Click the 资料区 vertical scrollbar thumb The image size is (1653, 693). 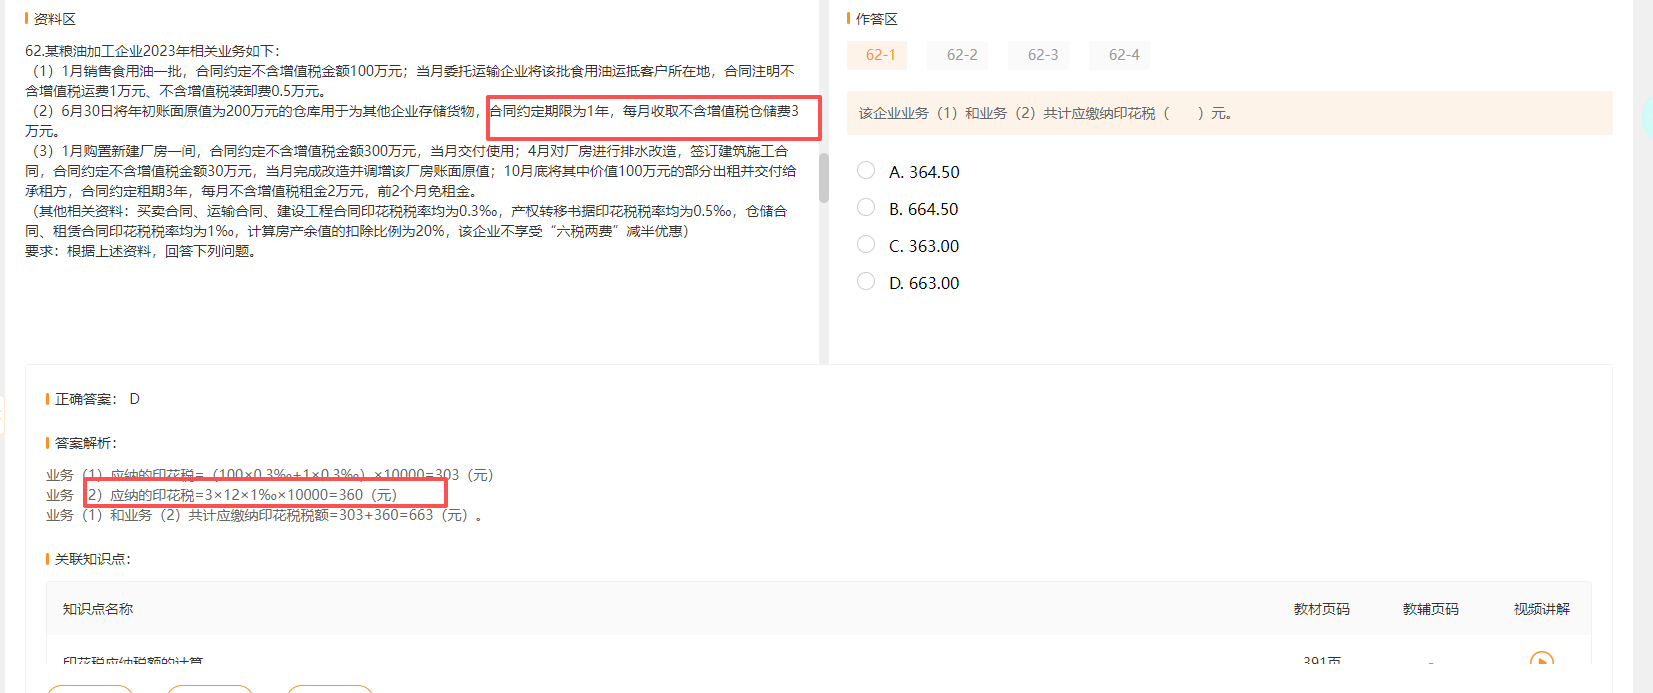click(823, 178)
